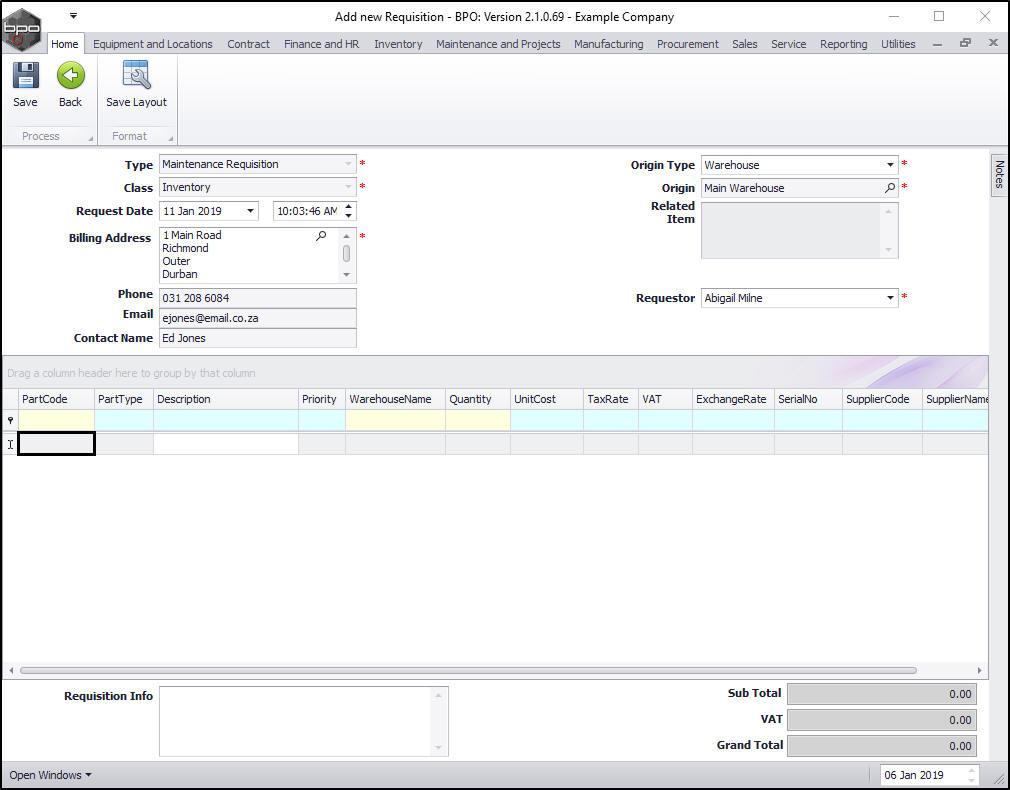
Task: Switch to the Contract tab
Action: coord(248,44)
